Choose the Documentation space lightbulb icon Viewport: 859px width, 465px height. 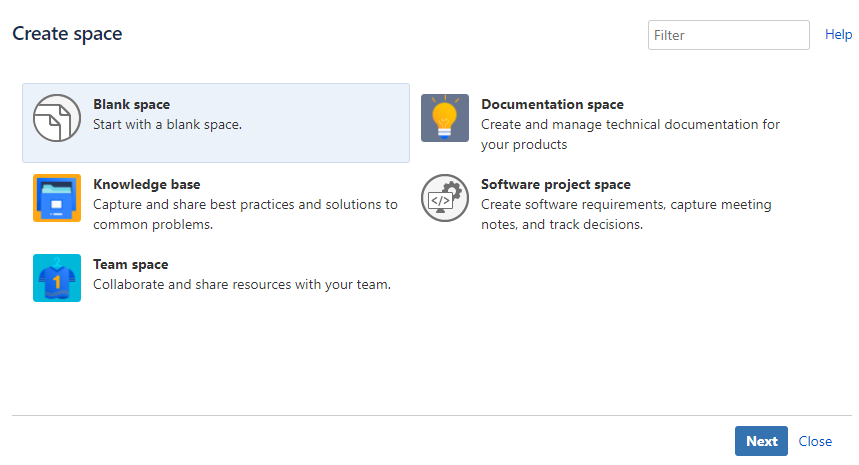(445, 118)
